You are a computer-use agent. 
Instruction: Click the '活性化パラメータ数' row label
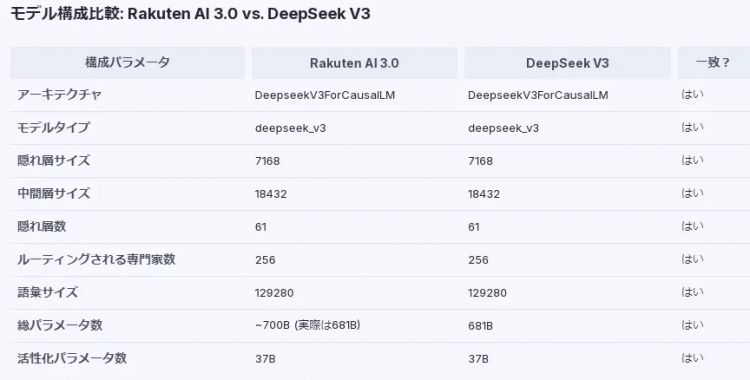(72, 359)
